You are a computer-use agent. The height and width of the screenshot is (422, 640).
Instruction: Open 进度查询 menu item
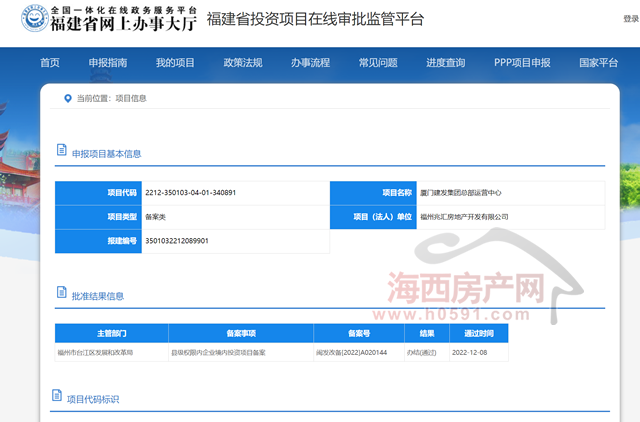(446, 62)
